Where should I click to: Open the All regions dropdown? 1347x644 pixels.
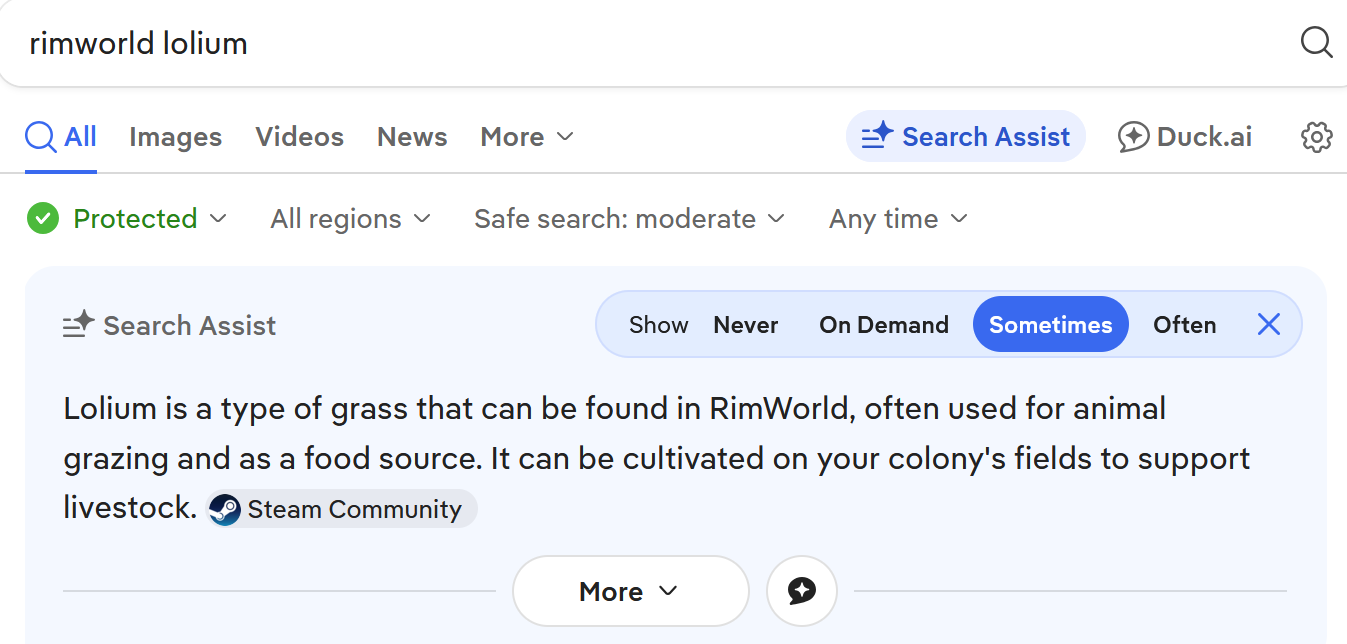(x=350, y=218)
